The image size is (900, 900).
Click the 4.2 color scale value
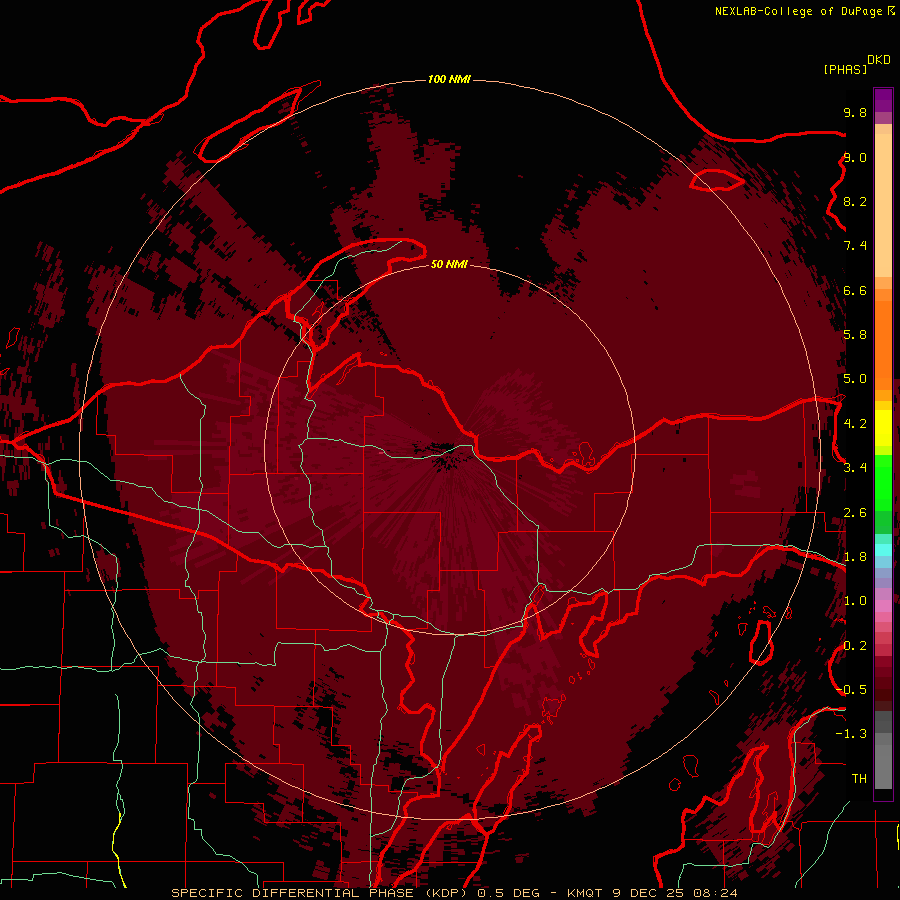pyautogui.click(x=855, y=424)
